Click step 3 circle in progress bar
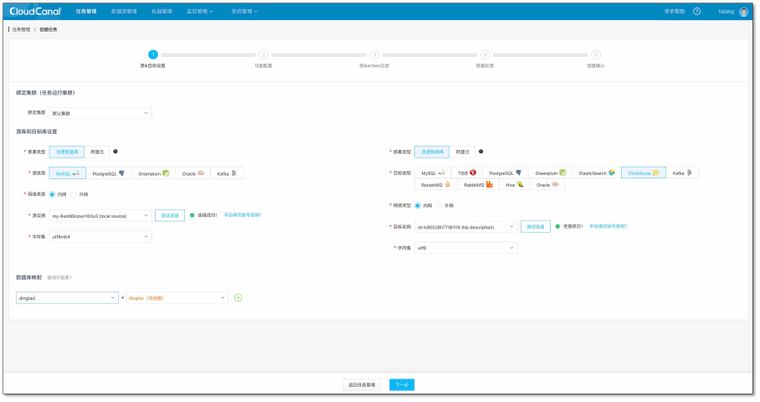 pos(374,55)
